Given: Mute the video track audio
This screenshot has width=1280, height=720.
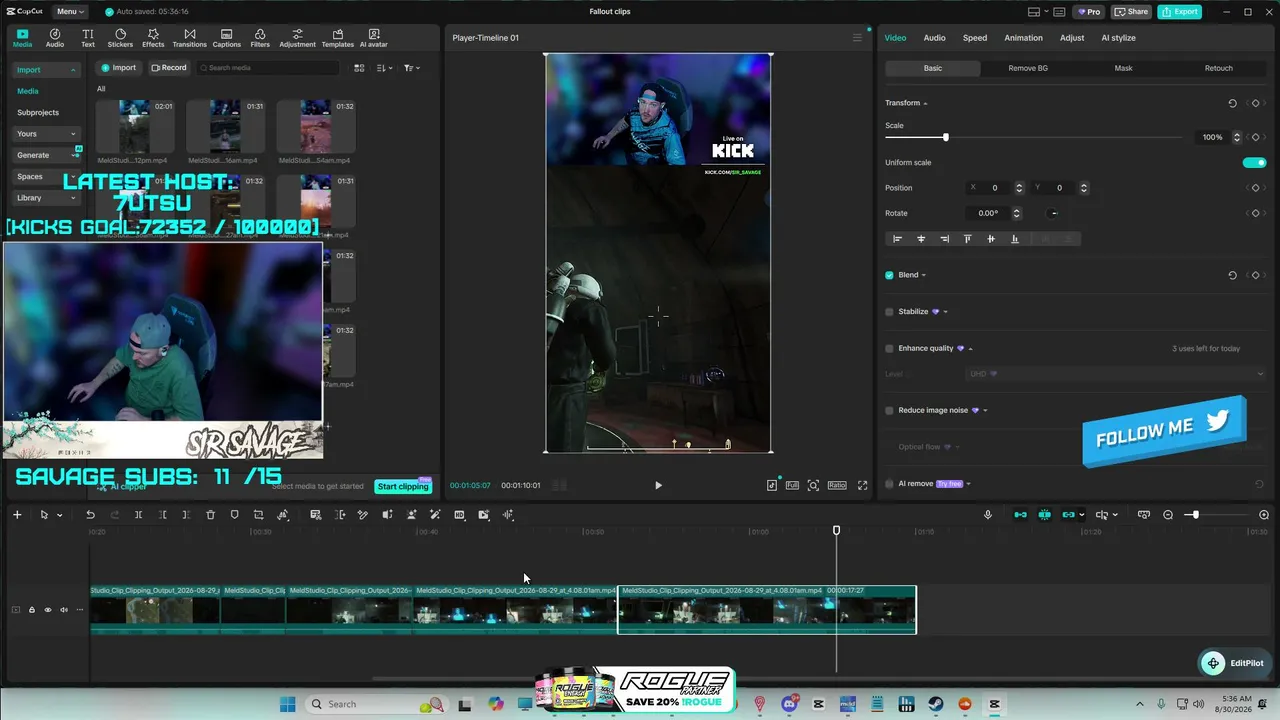Looking at the screenshot, I should 63,610.
